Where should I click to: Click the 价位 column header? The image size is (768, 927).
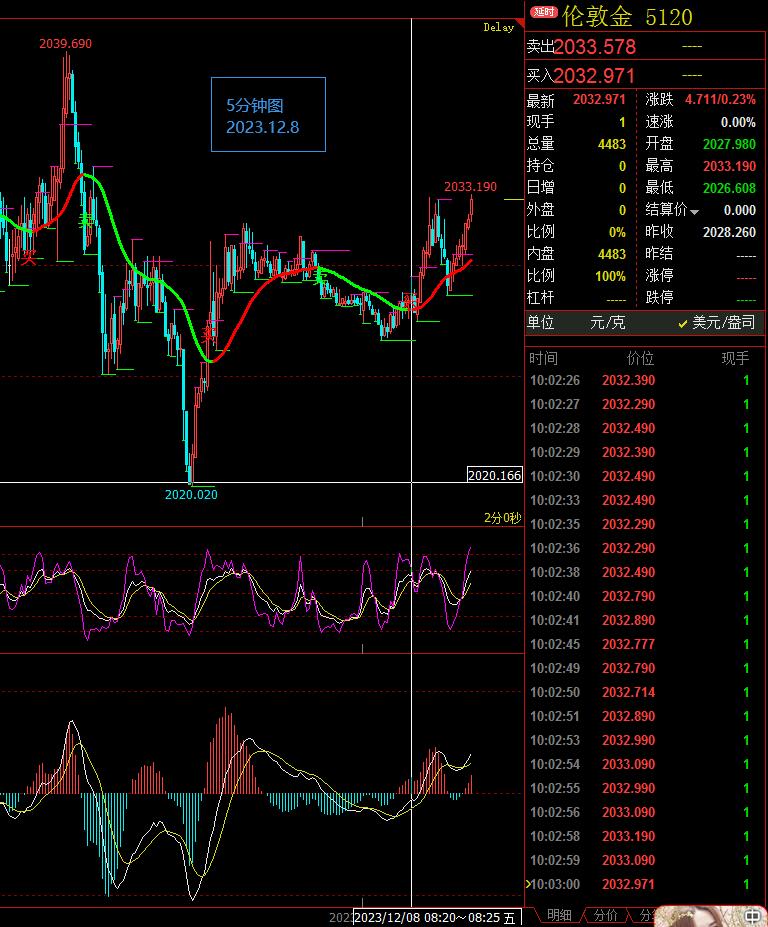[640, 358]
